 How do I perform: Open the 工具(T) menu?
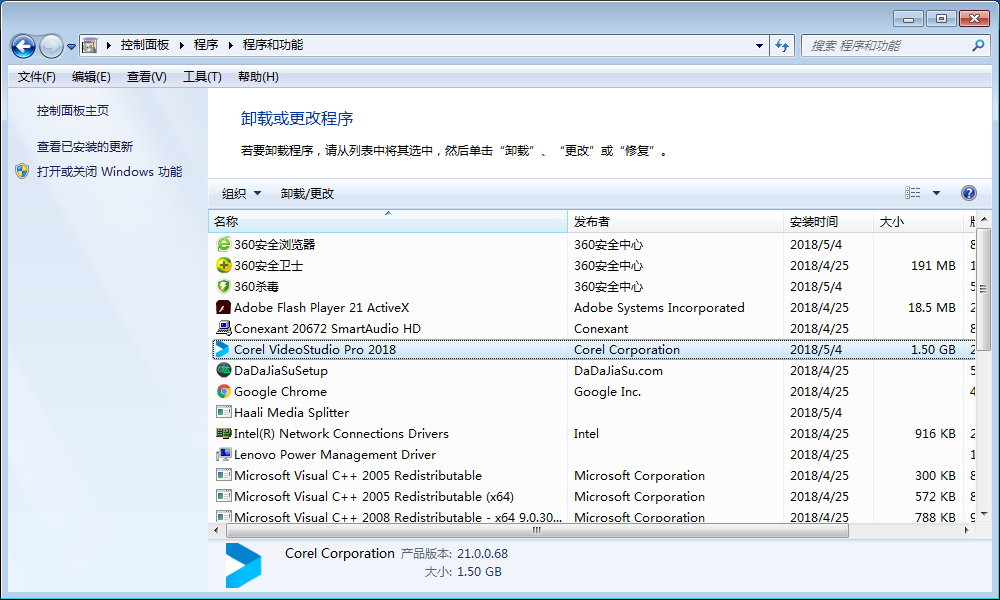202,77
